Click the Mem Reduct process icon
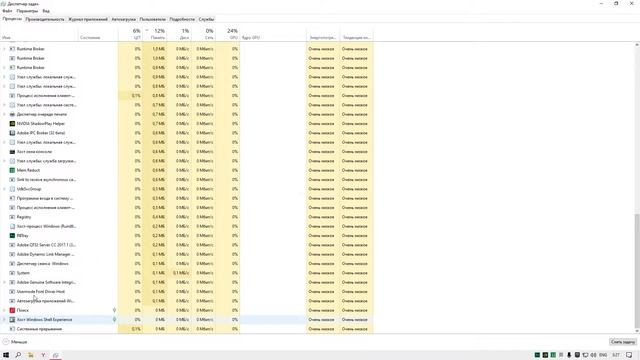640x360 pixels. pos(12,170)
